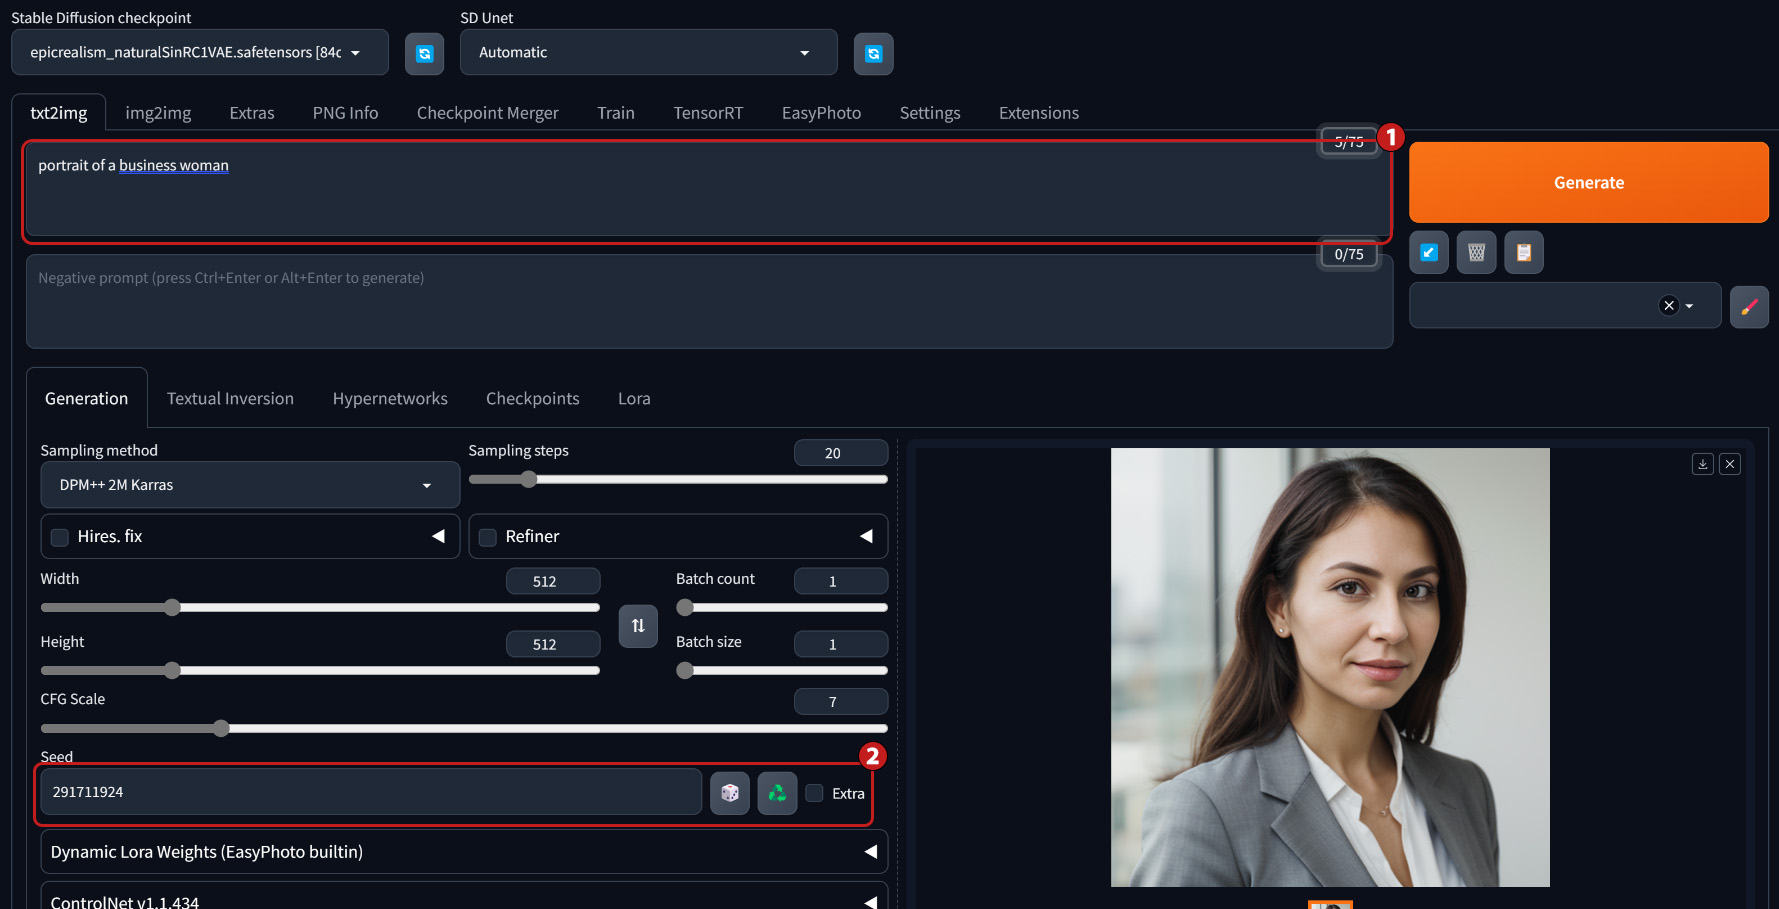Viewport: 1779px width, 909px height.
Task: Tick the Extra seed checkbox
Action: (x=815, y=793)
